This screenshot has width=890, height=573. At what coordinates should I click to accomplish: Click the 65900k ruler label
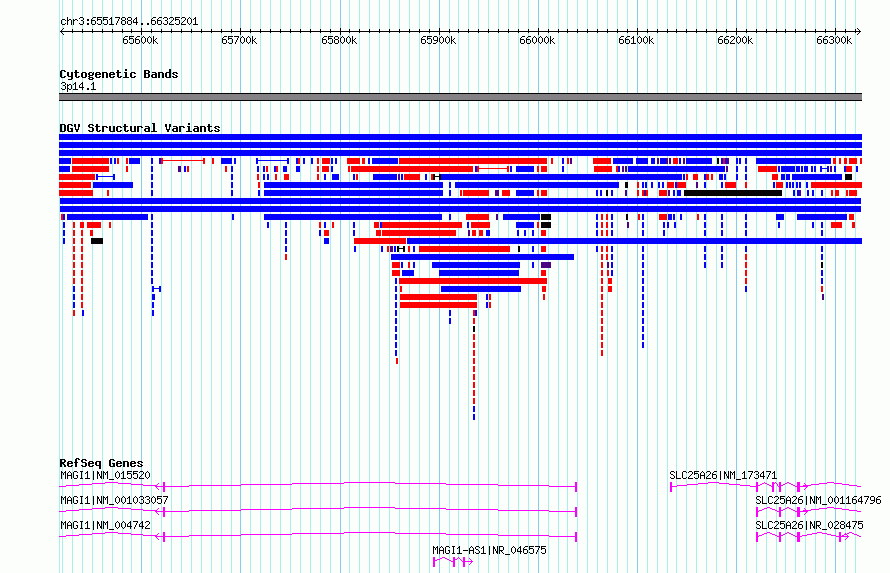(438, 40)
